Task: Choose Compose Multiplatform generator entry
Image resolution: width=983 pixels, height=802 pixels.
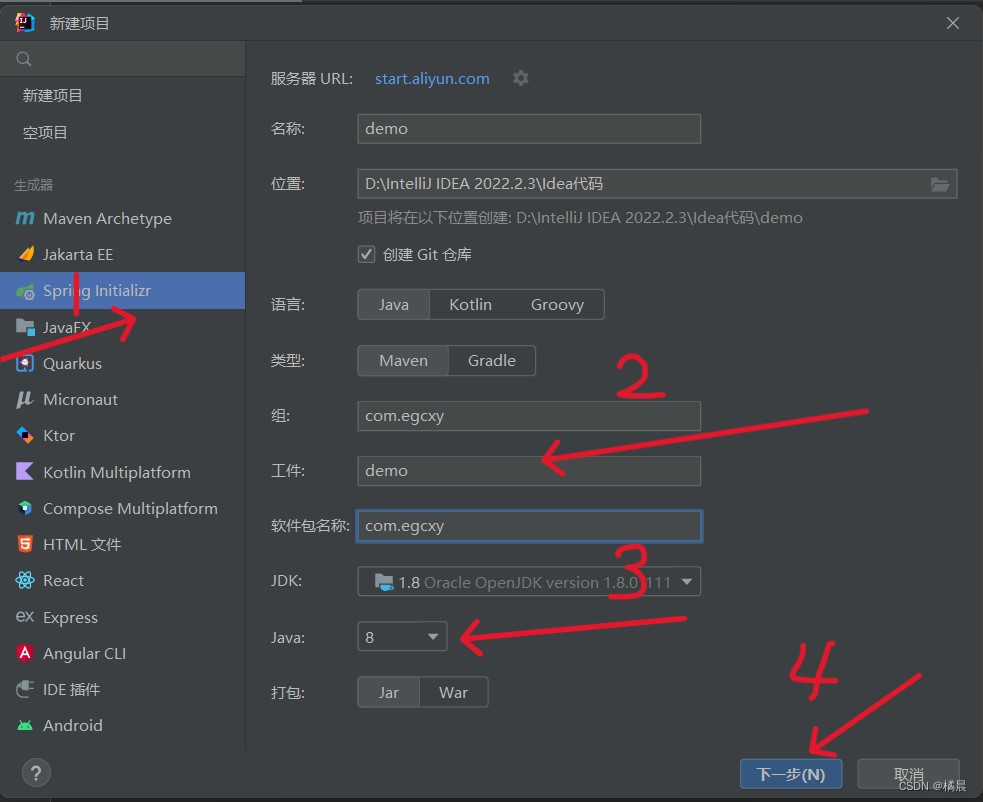Action: point(122,508)
